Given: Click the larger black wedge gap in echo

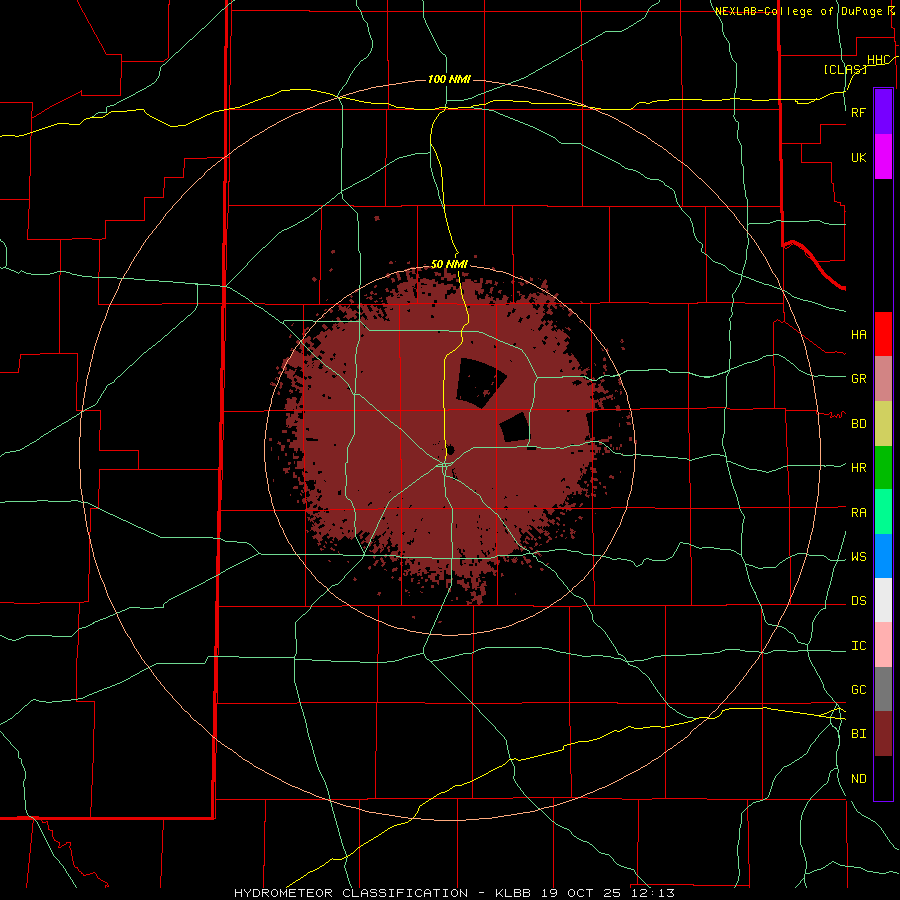Looking at the screenshot, I should [479, 382].
